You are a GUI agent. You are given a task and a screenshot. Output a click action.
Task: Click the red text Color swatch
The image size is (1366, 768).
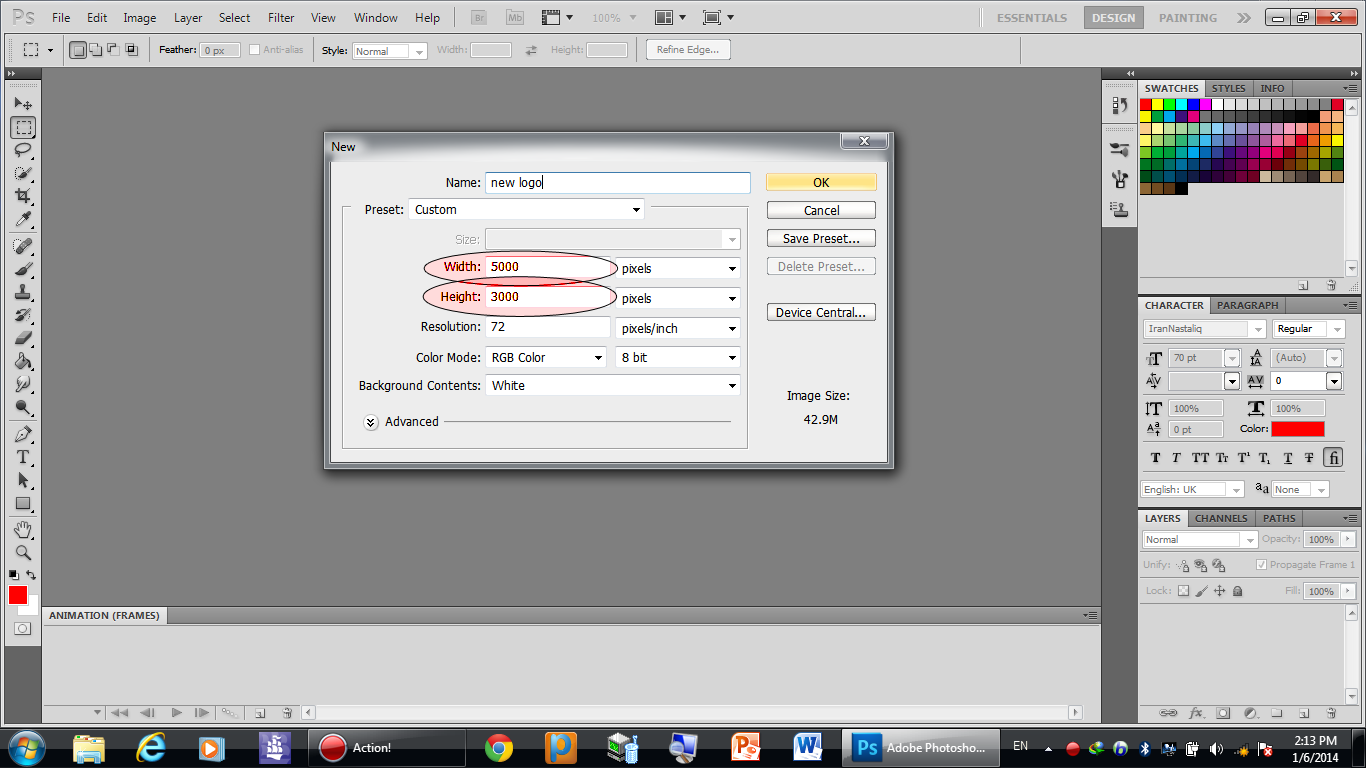click(x=1297, y=429)
